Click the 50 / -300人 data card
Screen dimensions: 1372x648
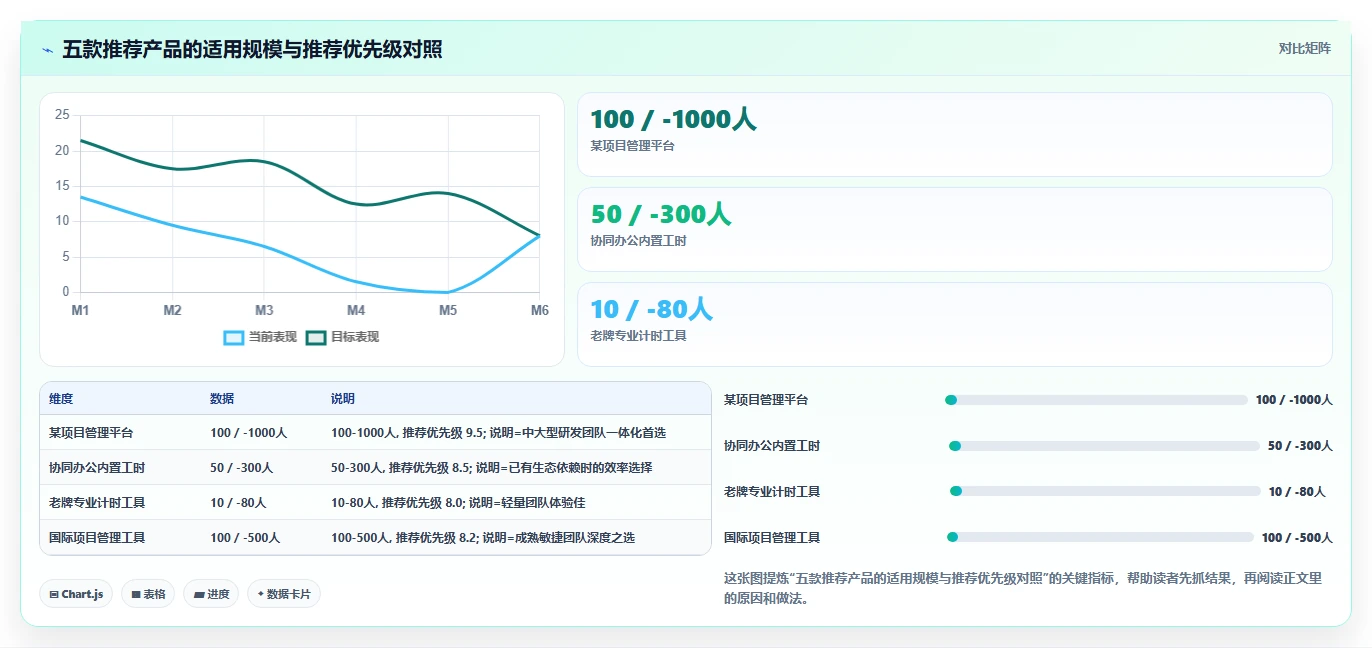point(955,229)
